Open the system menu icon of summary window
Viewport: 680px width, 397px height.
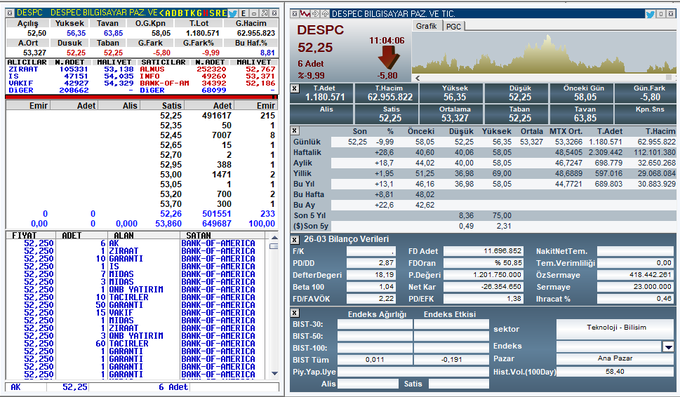(x=295, y=14)
